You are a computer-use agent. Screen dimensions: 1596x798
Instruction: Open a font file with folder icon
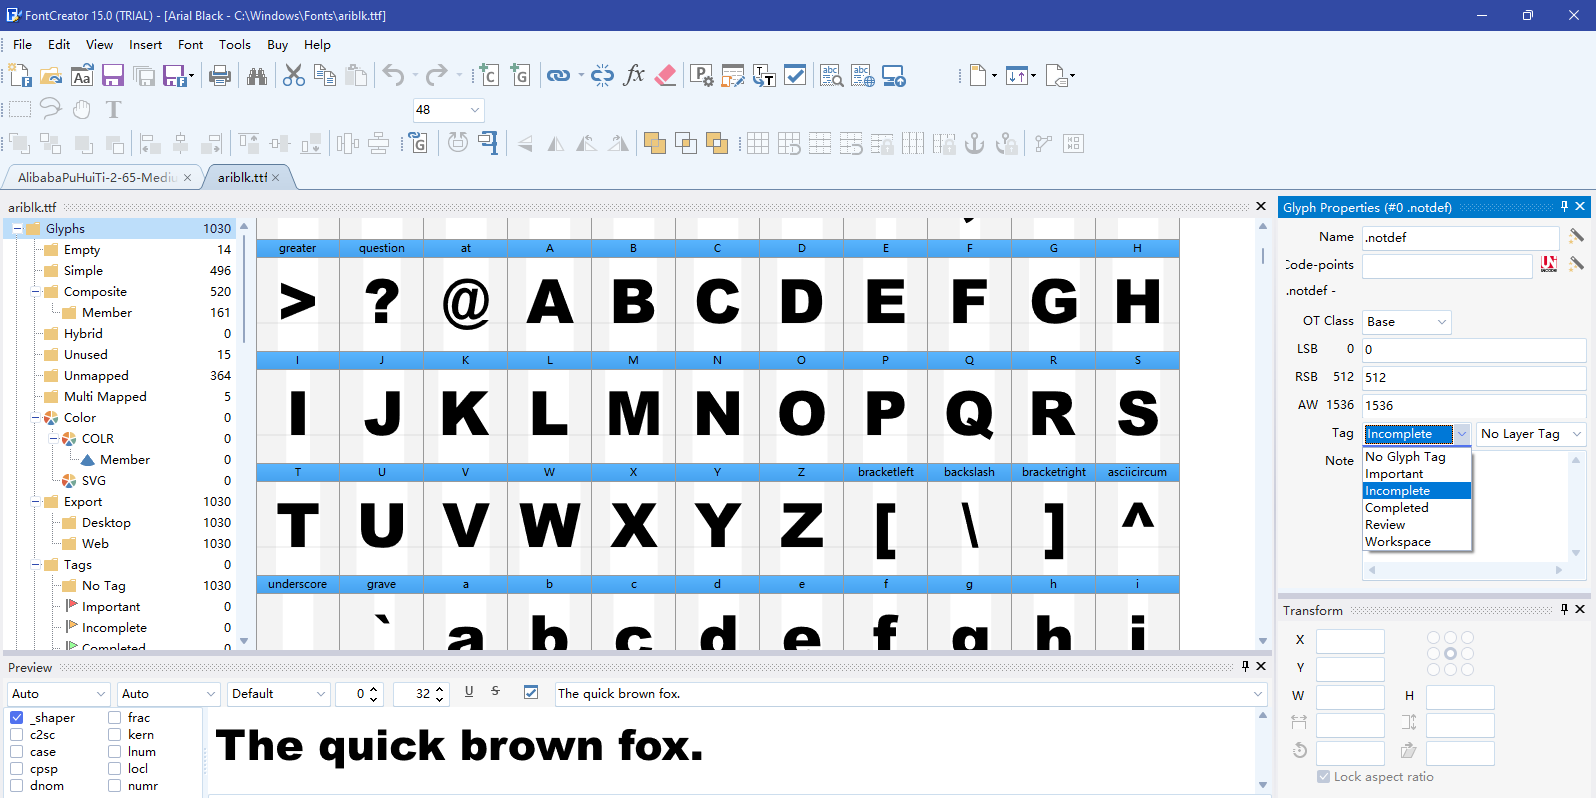(51, 75)
